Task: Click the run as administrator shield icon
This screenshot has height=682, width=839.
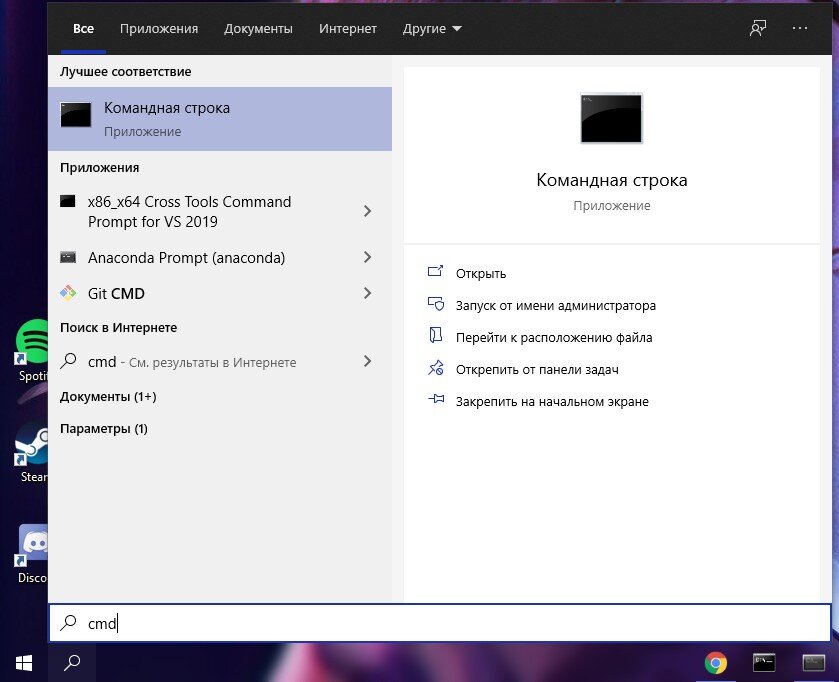Action: click(x=436, y=304)
